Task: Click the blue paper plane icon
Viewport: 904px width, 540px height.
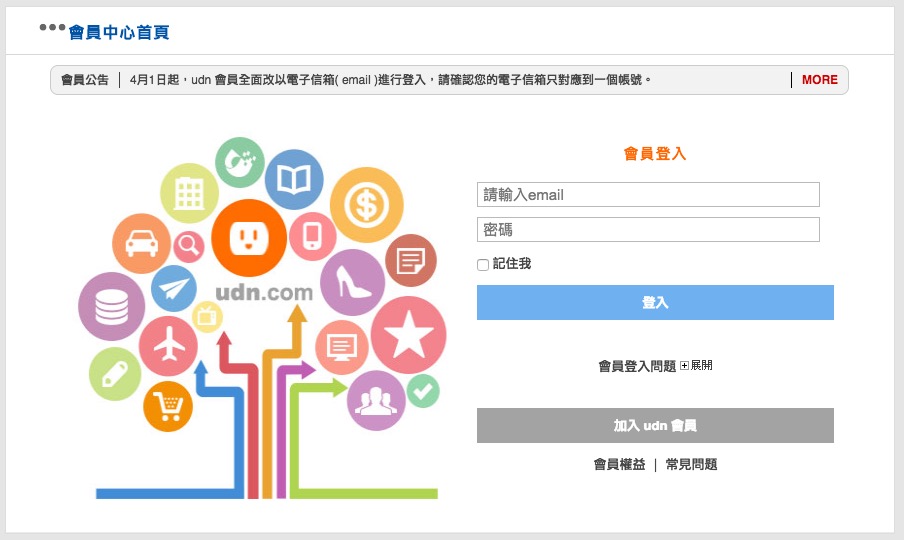Action: click(x=174, y=288)
